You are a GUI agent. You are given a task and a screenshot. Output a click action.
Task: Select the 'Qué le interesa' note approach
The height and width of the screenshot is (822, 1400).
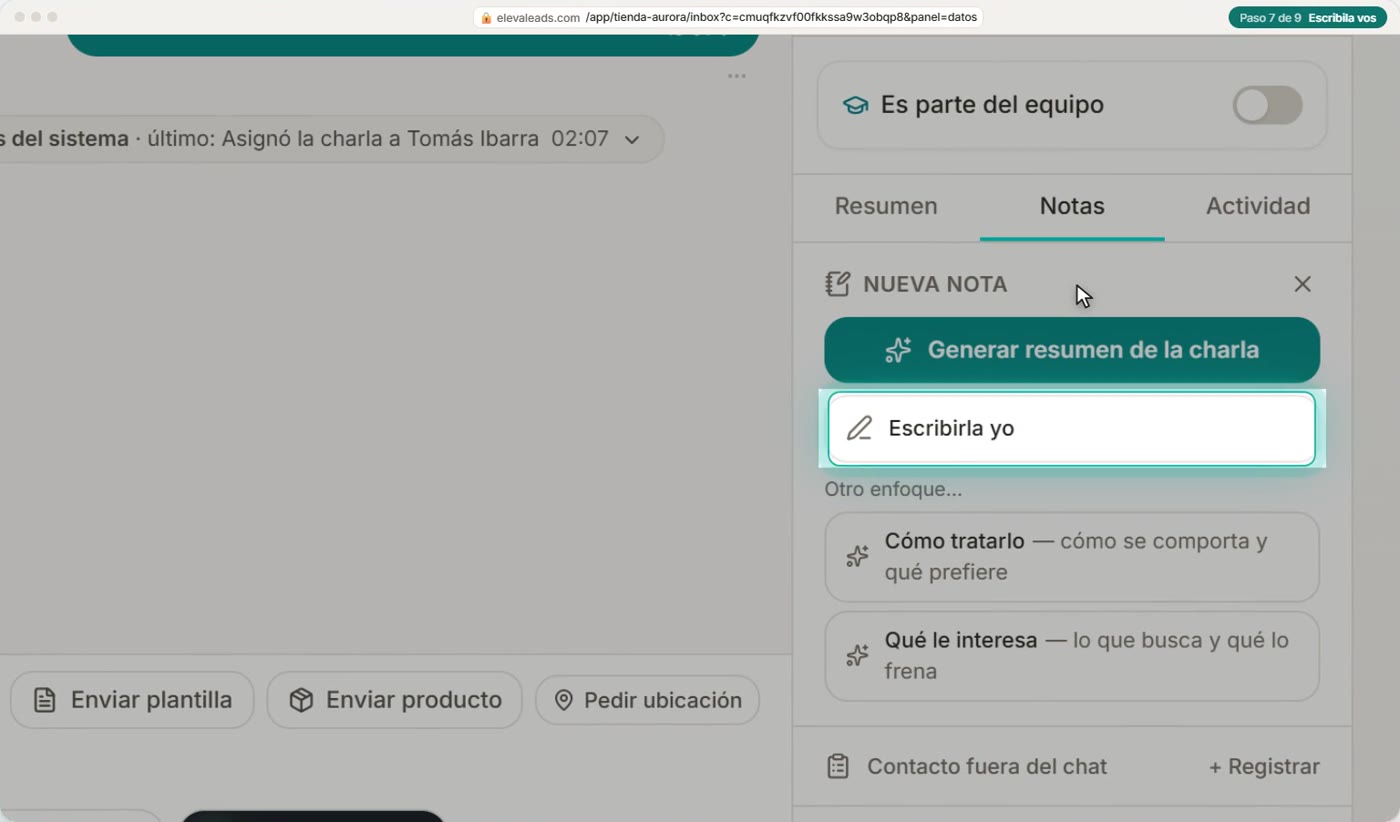[1072, 656]
